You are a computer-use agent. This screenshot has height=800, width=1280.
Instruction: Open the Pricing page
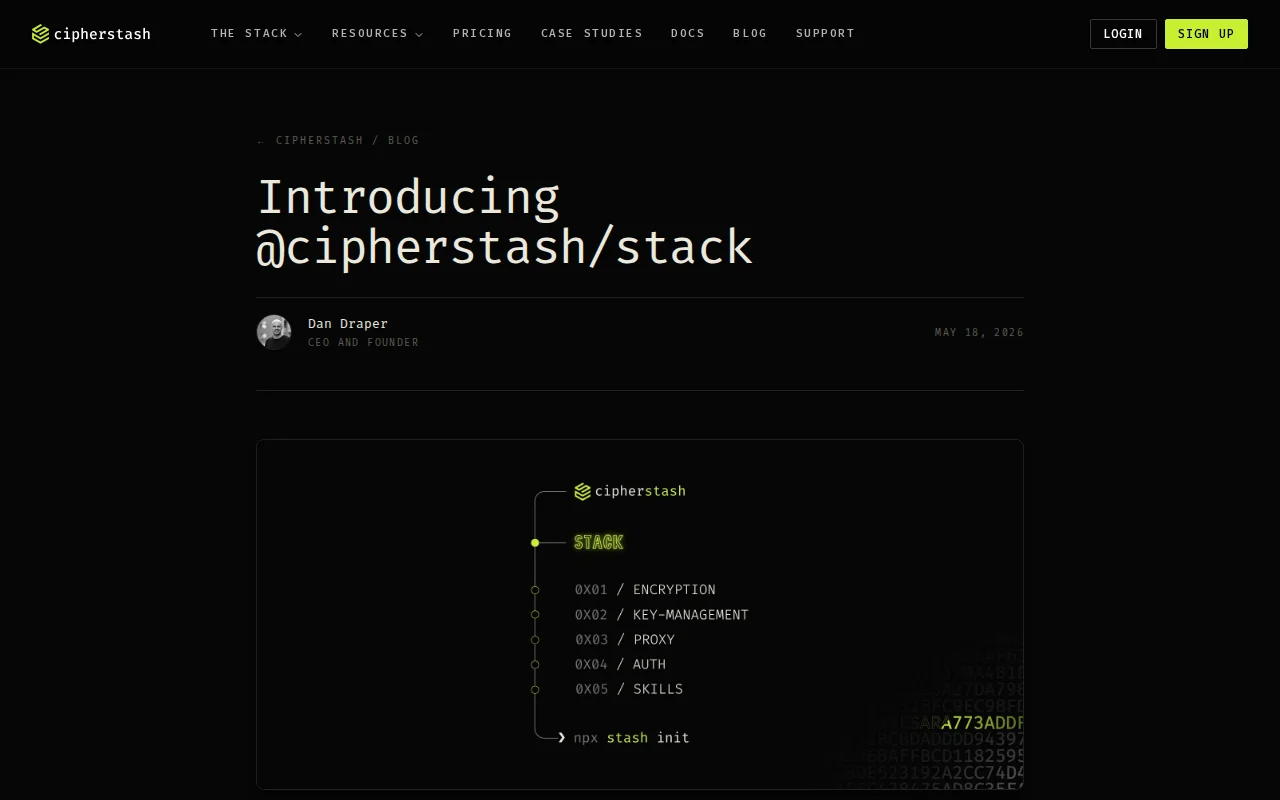[x=482, y=33]
